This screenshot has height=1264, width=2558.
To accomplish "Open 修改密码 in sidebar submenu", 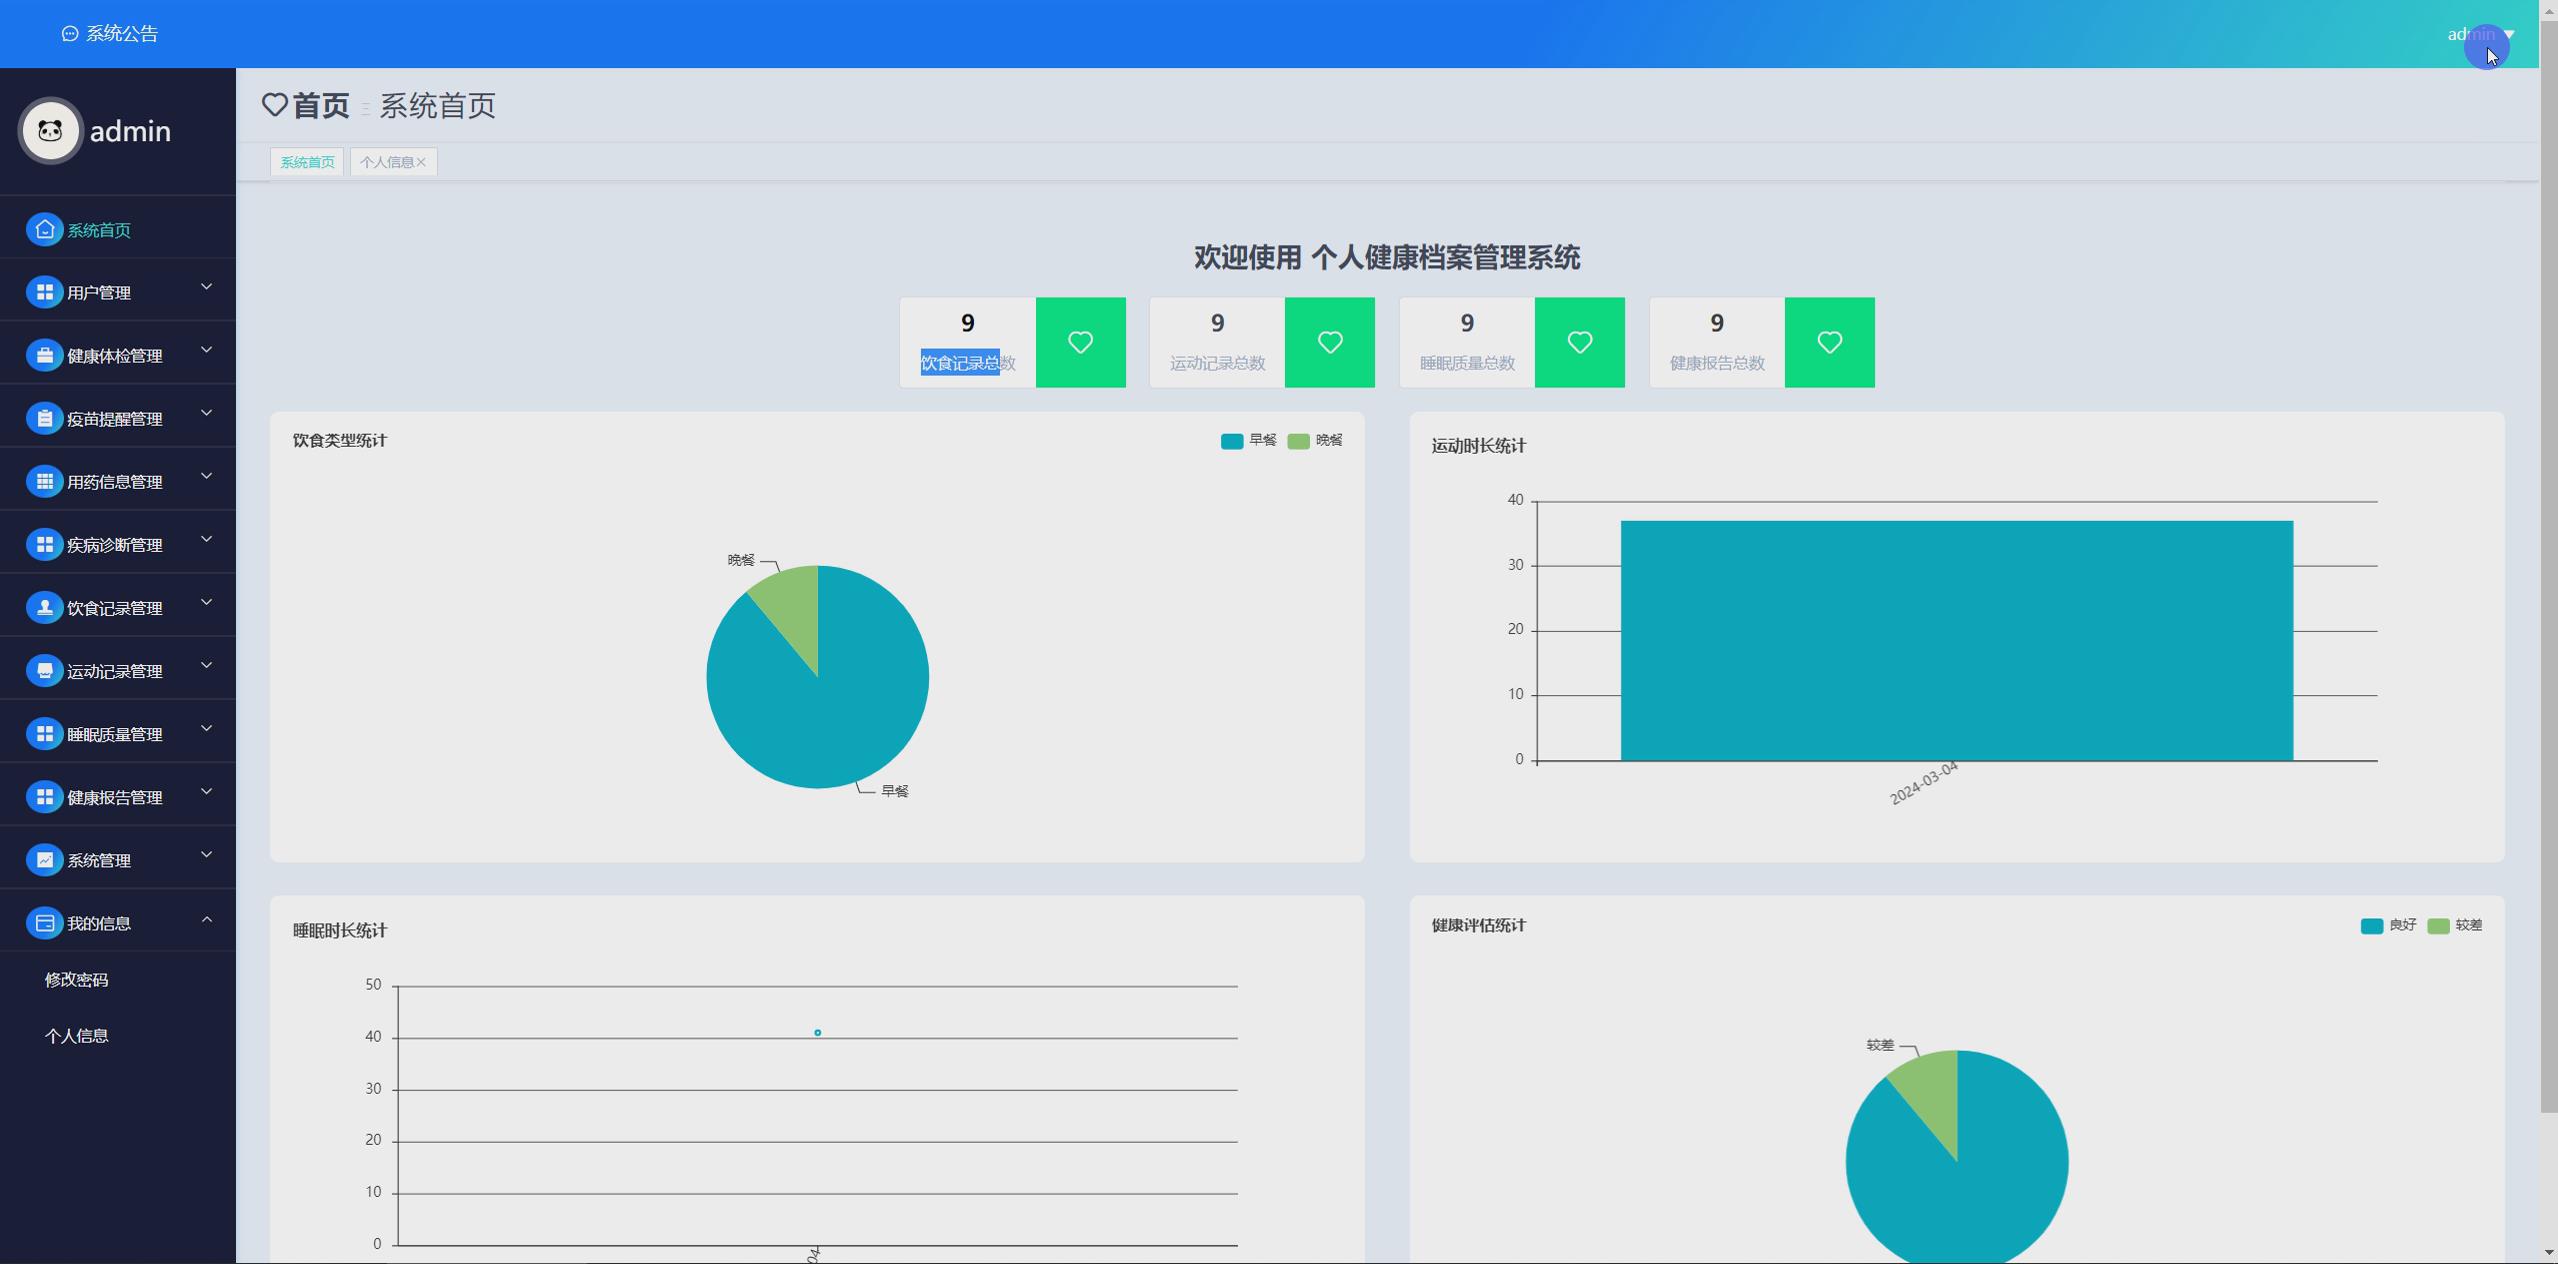I will tap(77, 980).
